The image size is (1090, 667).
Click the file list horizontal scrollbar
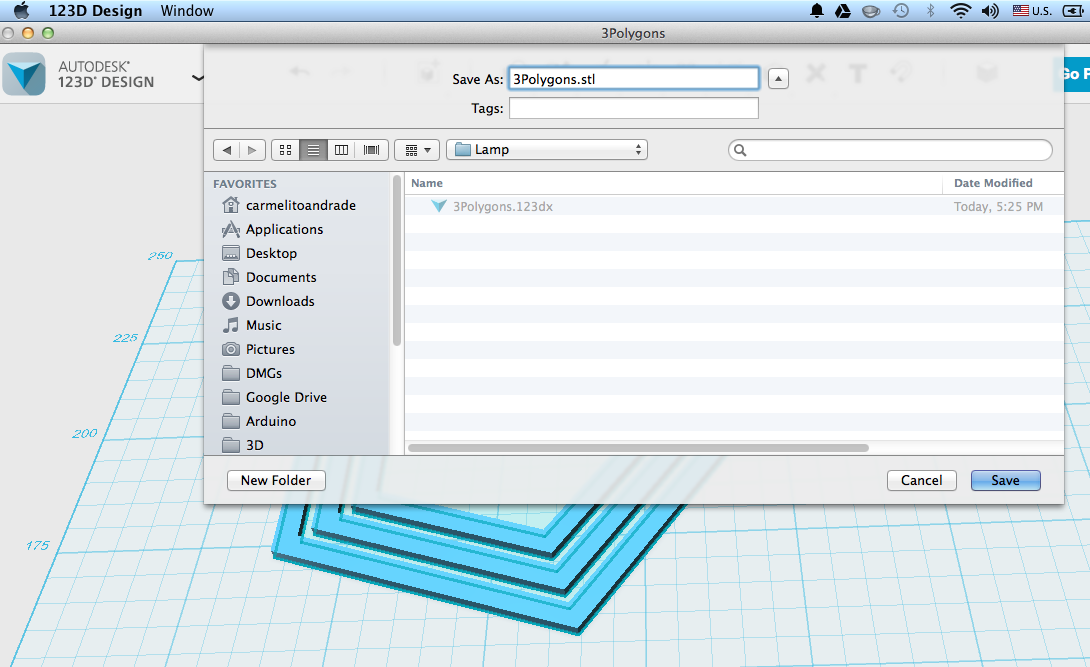point(638,447)
